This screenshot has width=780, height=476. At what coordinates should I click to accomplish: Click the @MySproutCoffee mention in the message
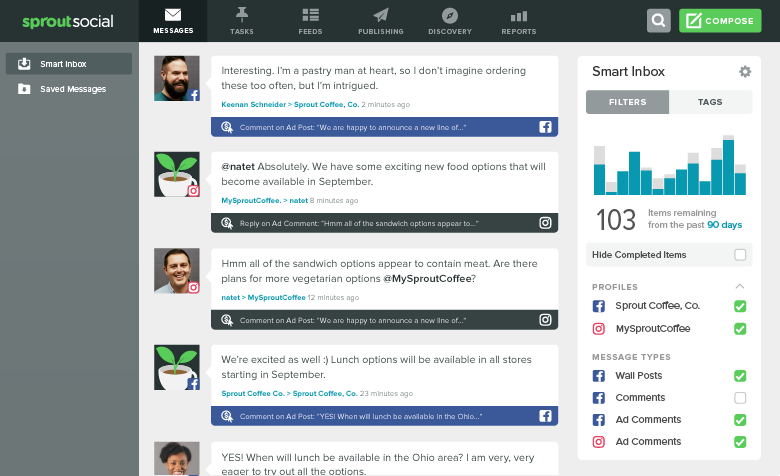(x=427, y=279)
